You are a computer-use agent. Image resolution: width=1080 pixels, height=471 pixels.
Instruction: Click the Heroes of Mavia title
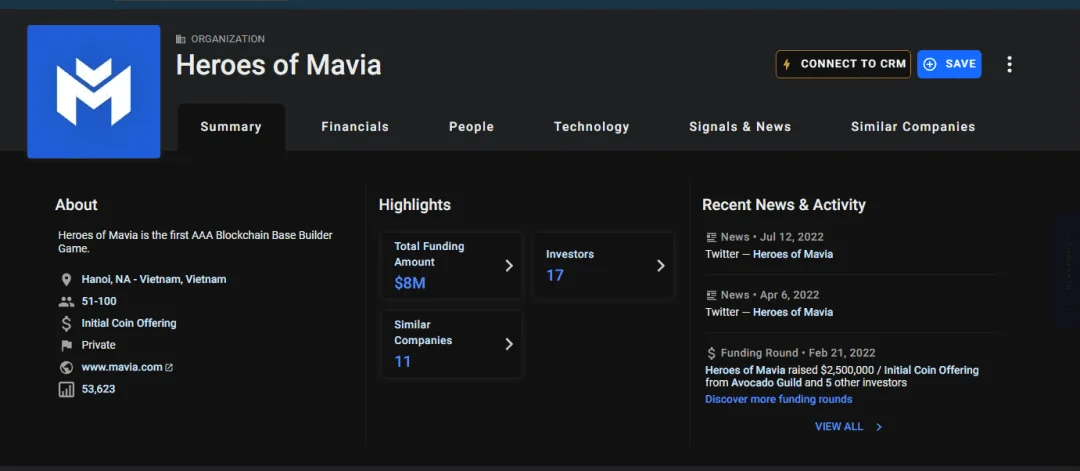click(278, 65)
